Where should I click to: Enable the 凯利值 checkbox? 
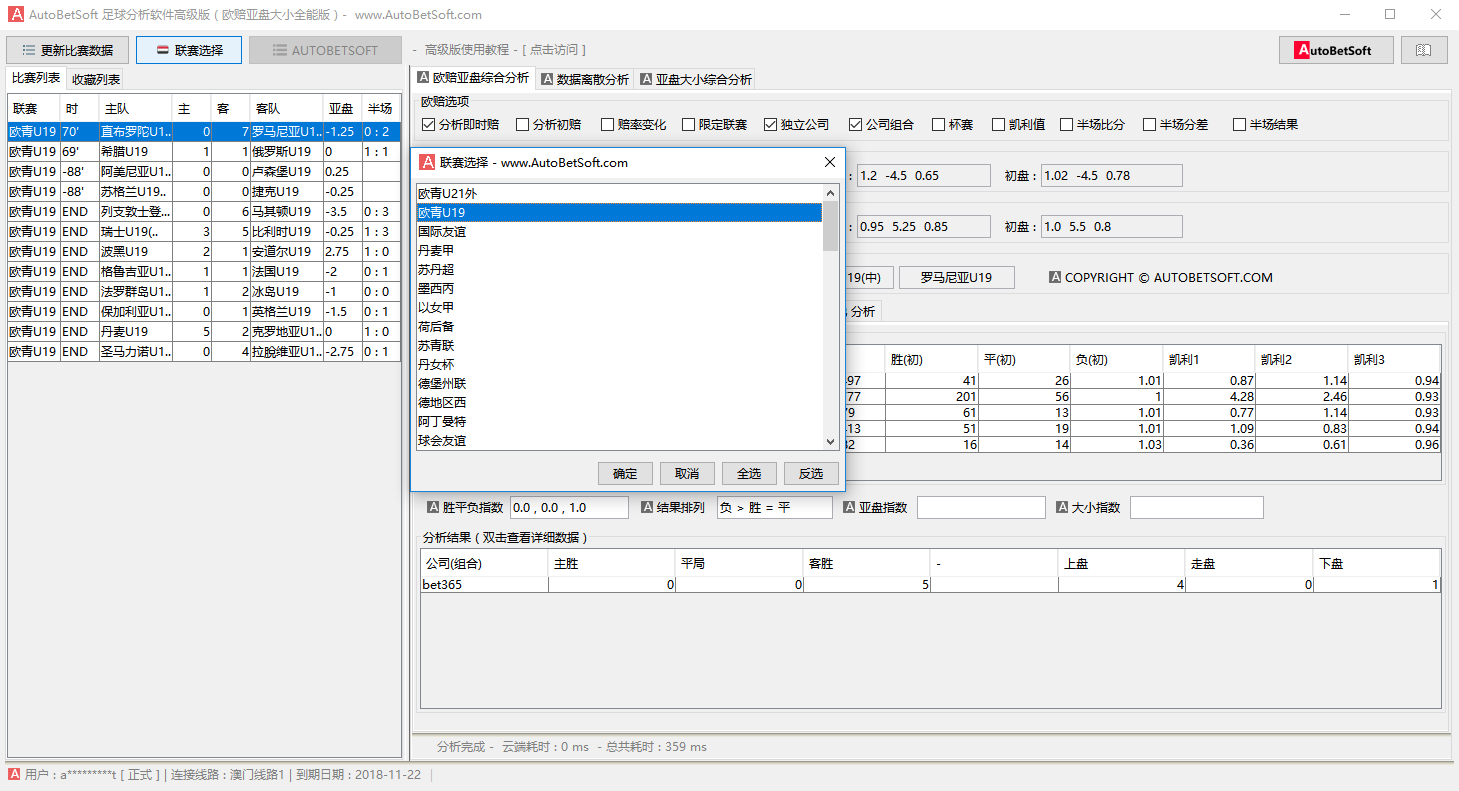1018,125
